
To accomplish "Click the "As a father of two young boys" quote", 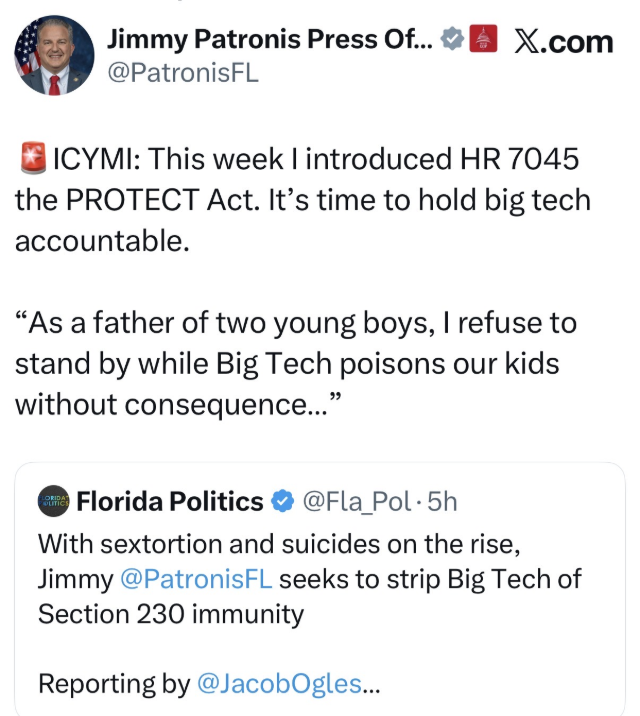I will 220,324.
